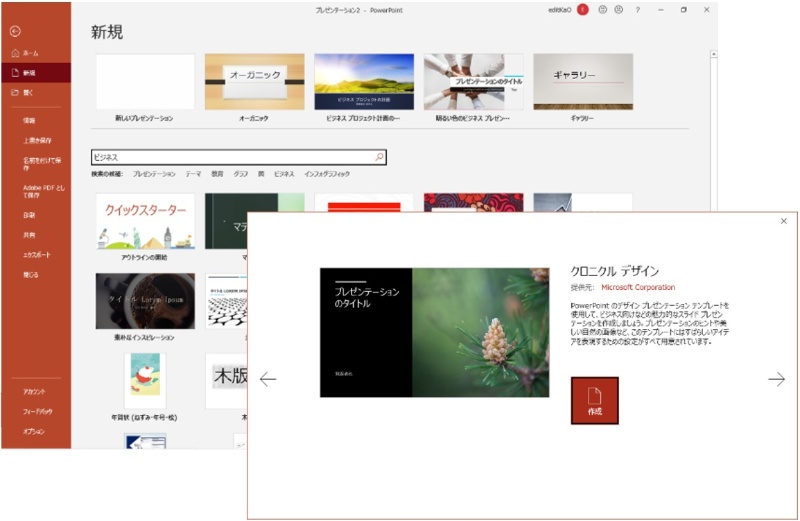Click the テーマ suggested search link
Viewport: 800px width, 521px height.
tap(193, 174)
